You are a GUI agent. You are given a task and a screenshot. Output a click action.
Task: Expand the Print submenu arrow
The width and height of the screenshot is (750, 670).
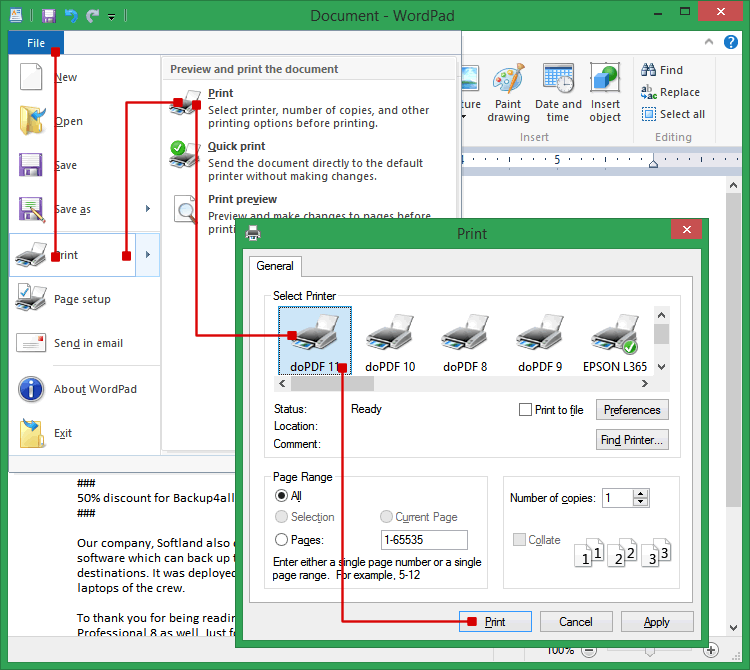[x=148, y=254]
